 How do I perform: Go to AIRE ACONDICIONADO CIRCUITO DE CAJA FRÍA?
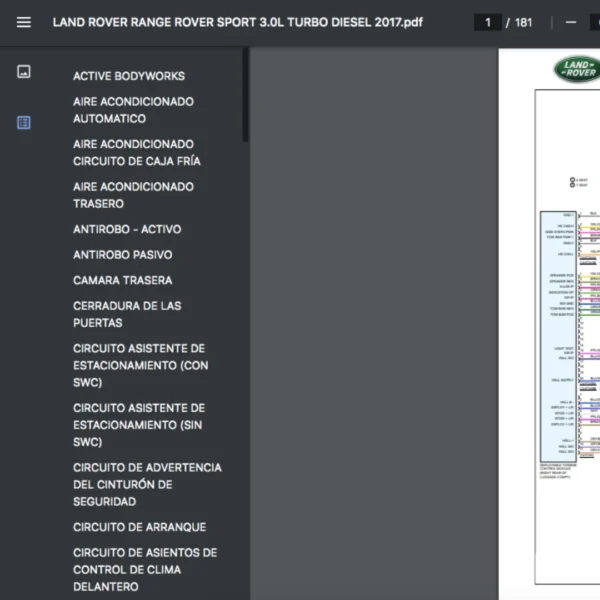pos(137,152)
